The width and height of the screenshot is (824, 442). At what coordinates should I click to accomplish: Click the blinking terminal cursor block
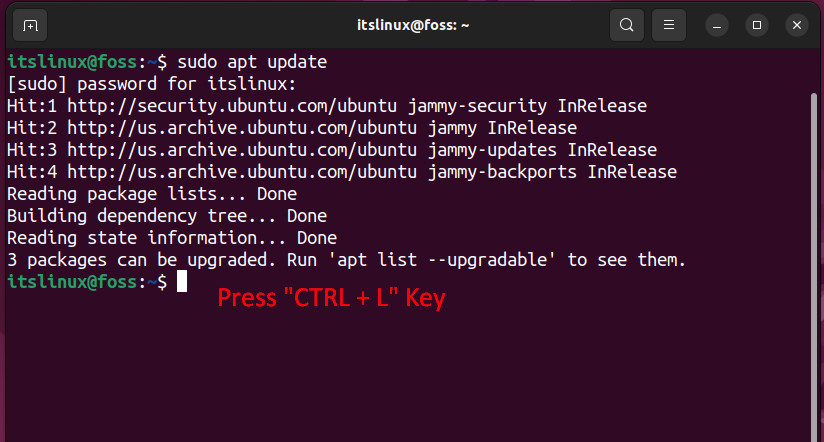pos(182,282)
